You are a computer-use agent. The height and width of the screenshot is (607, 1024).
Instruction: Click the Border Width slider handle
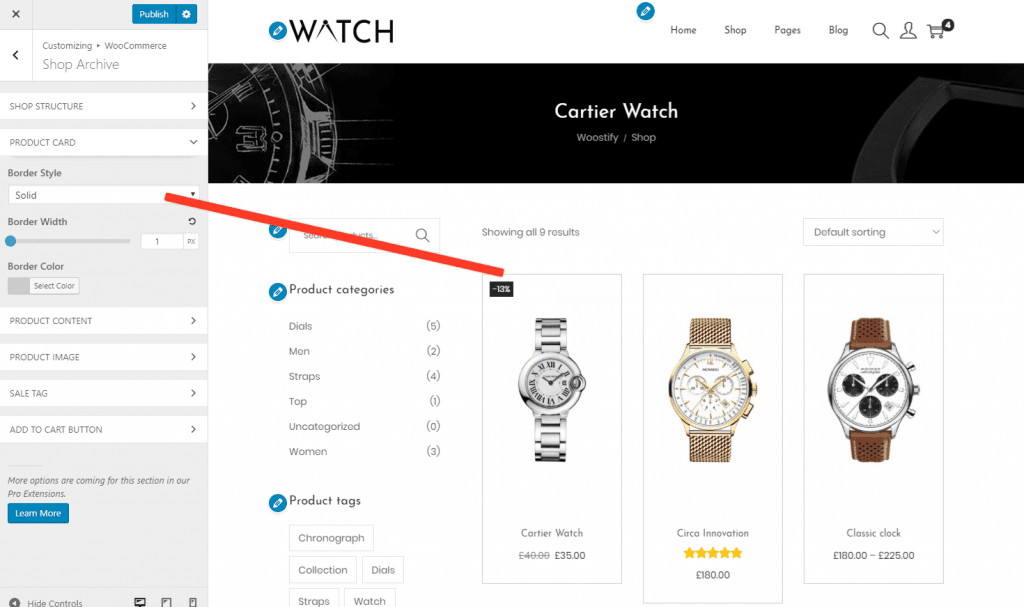(10, 241)
